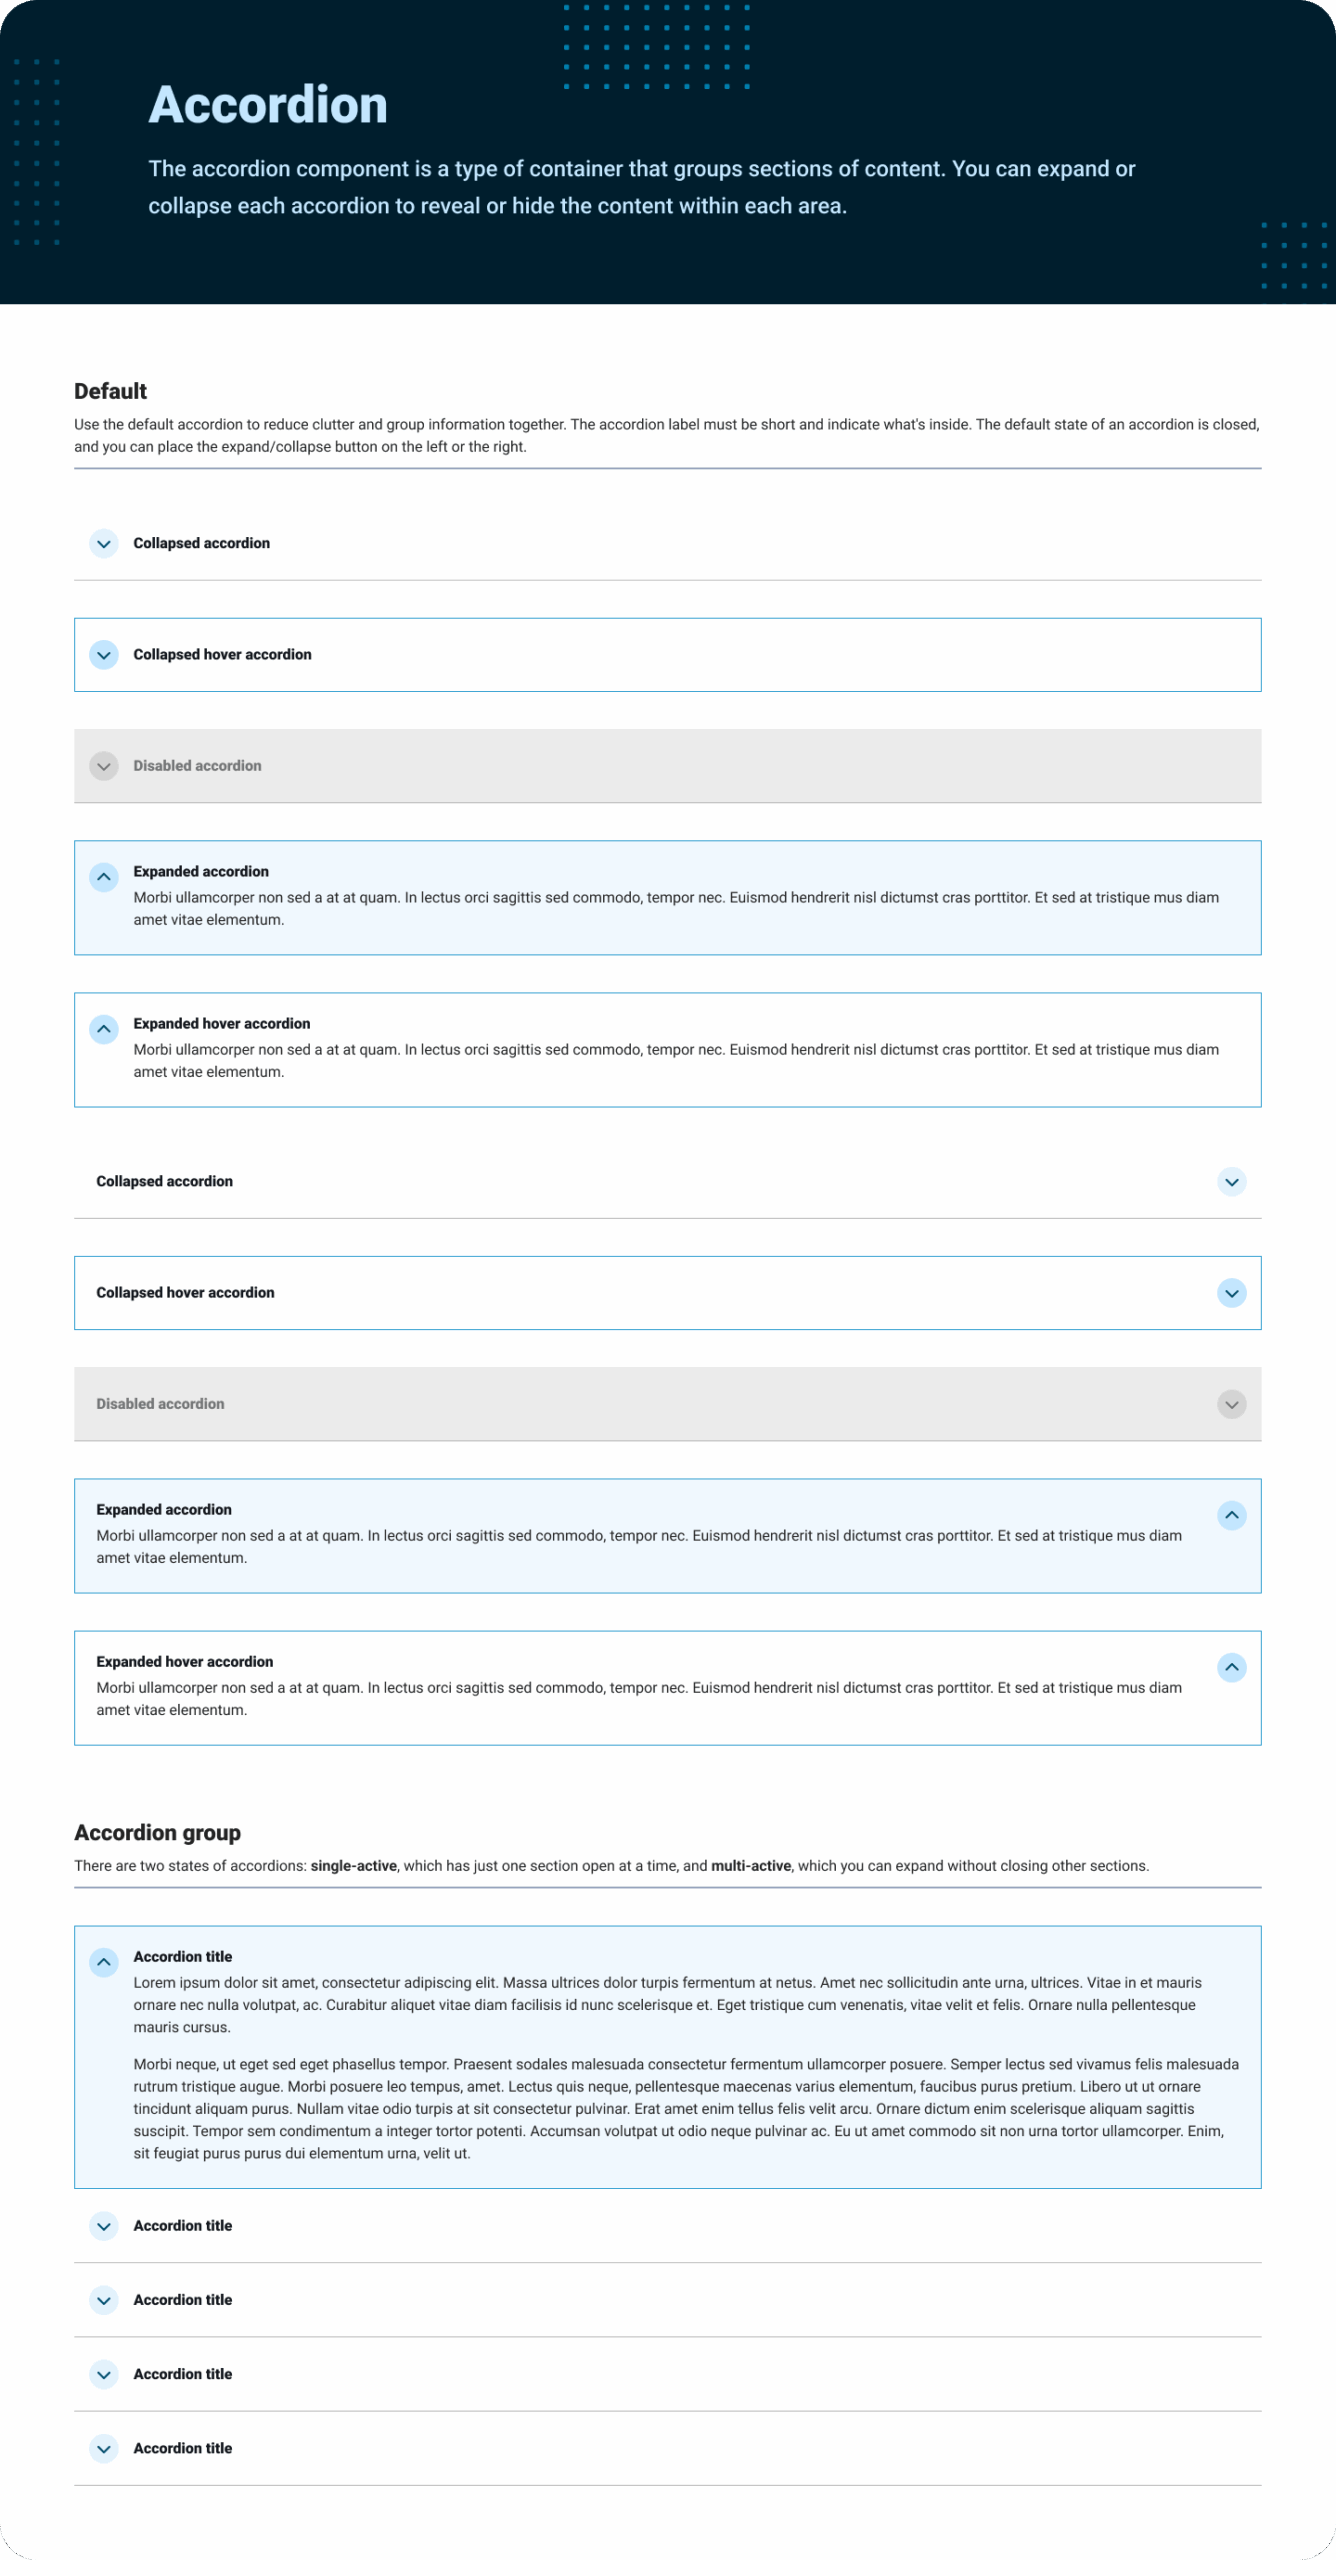Click the chevron icon preceding the first 'Collapsed accordion' label
Image resolution: width=1336 pixels, height=2560 pixels.
(x=104, y=543)
